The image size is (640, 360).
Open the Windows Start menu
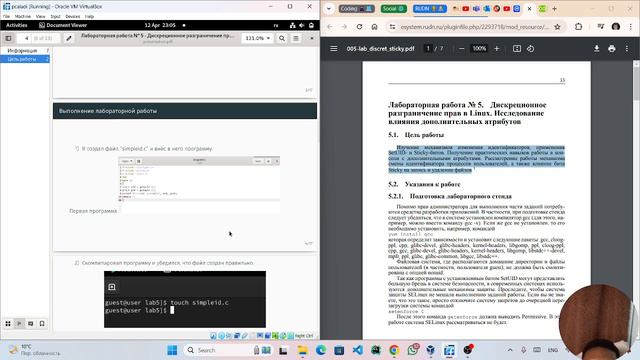(172, 350)
